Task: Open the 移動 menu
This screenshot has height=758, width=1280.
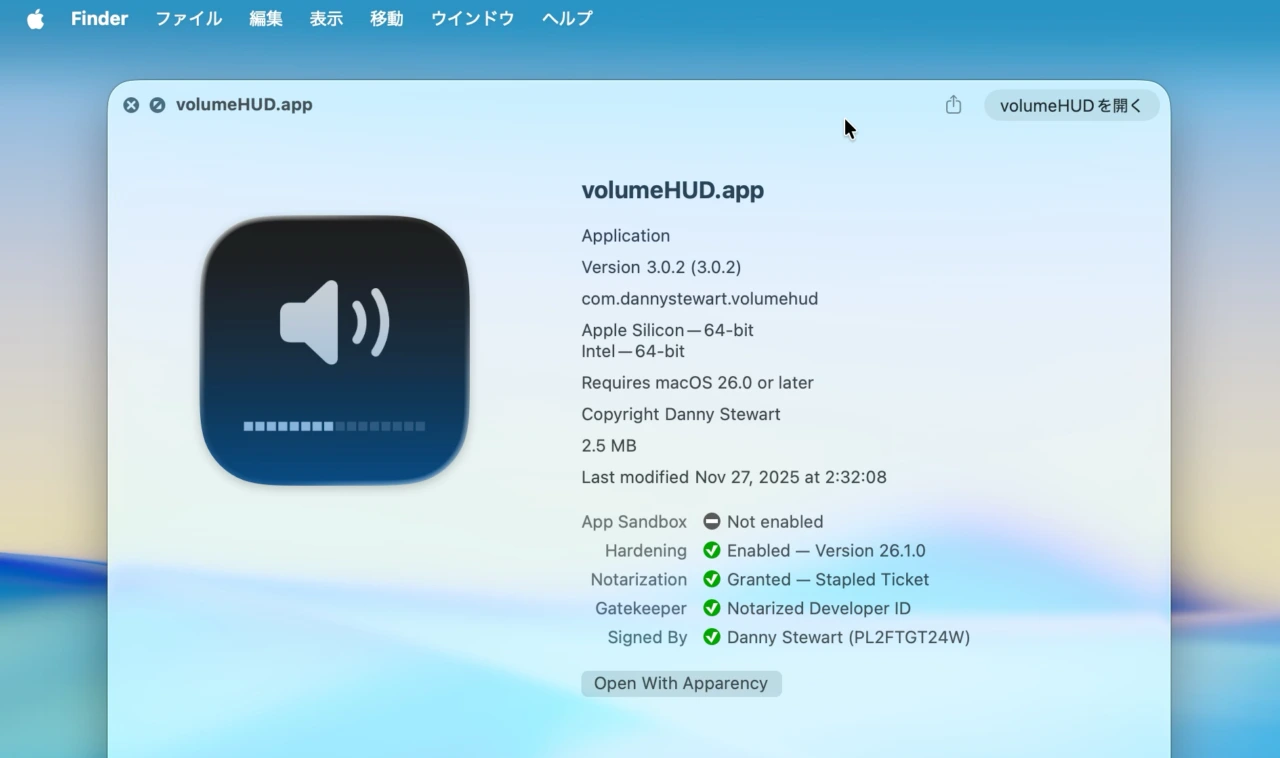Action: pos(386,17)
